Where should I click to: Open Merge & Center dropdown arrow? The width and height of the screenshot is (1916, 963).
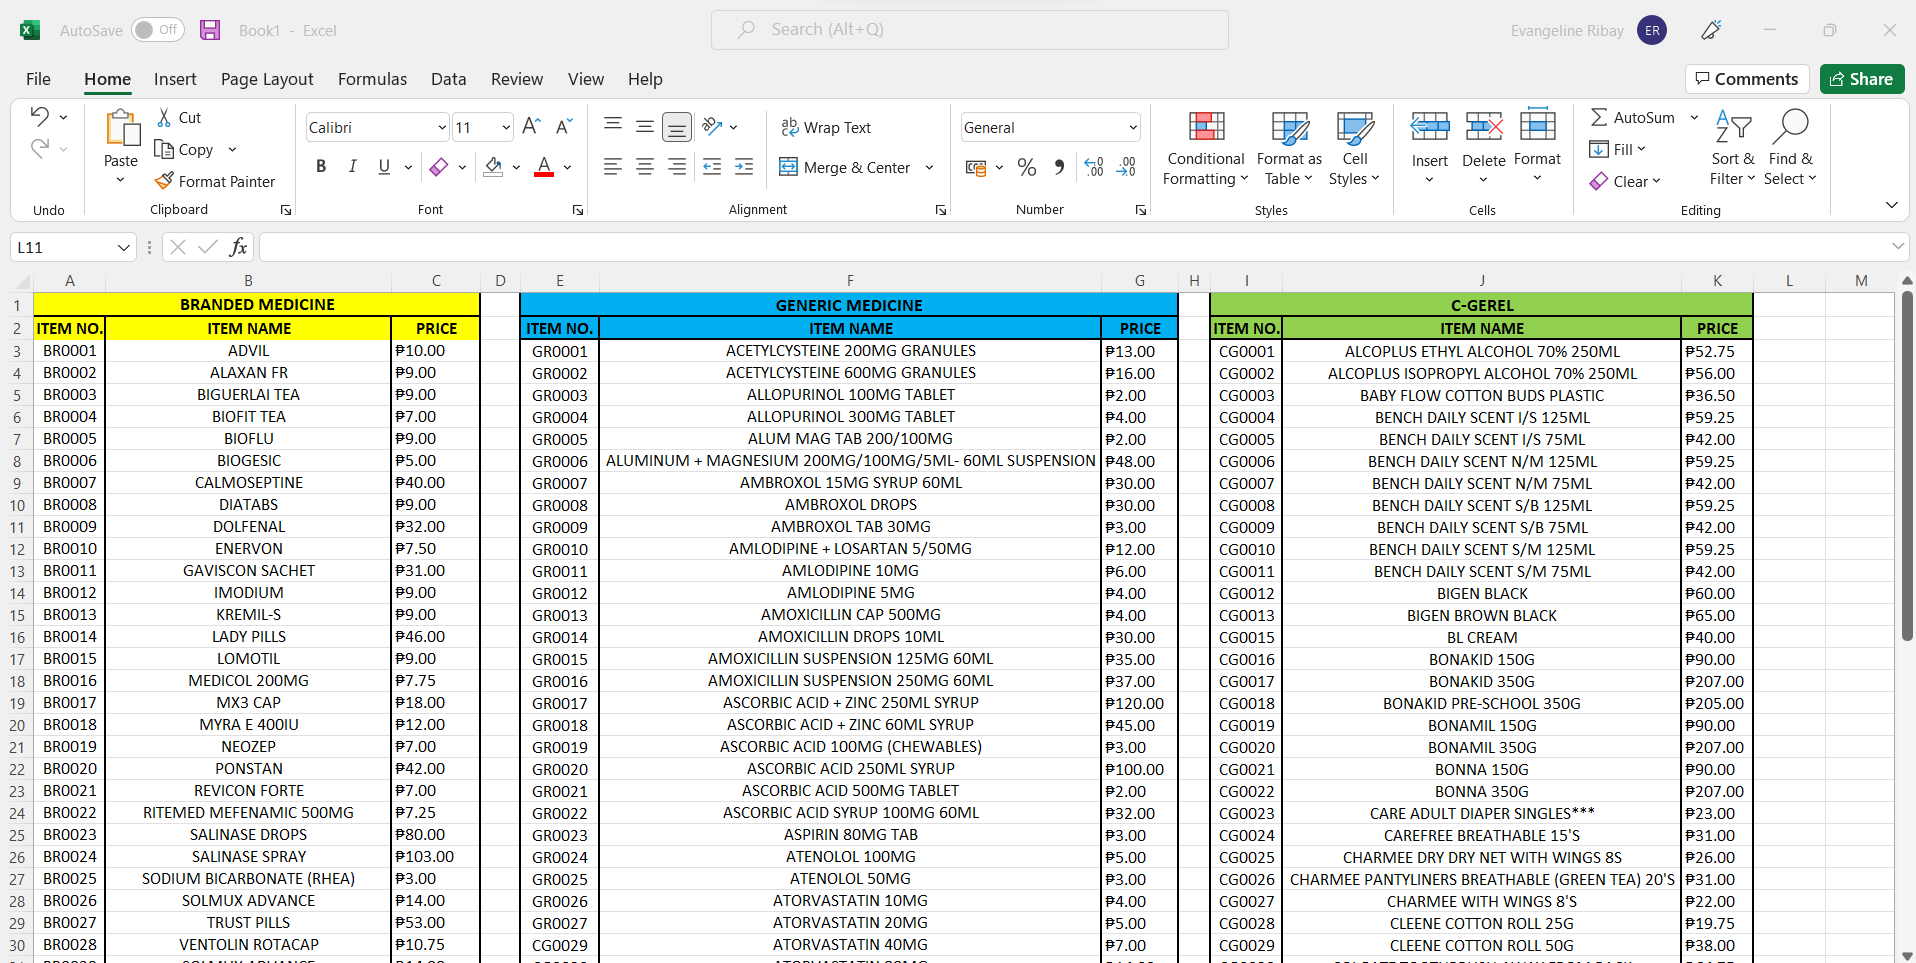click(929, 167)
